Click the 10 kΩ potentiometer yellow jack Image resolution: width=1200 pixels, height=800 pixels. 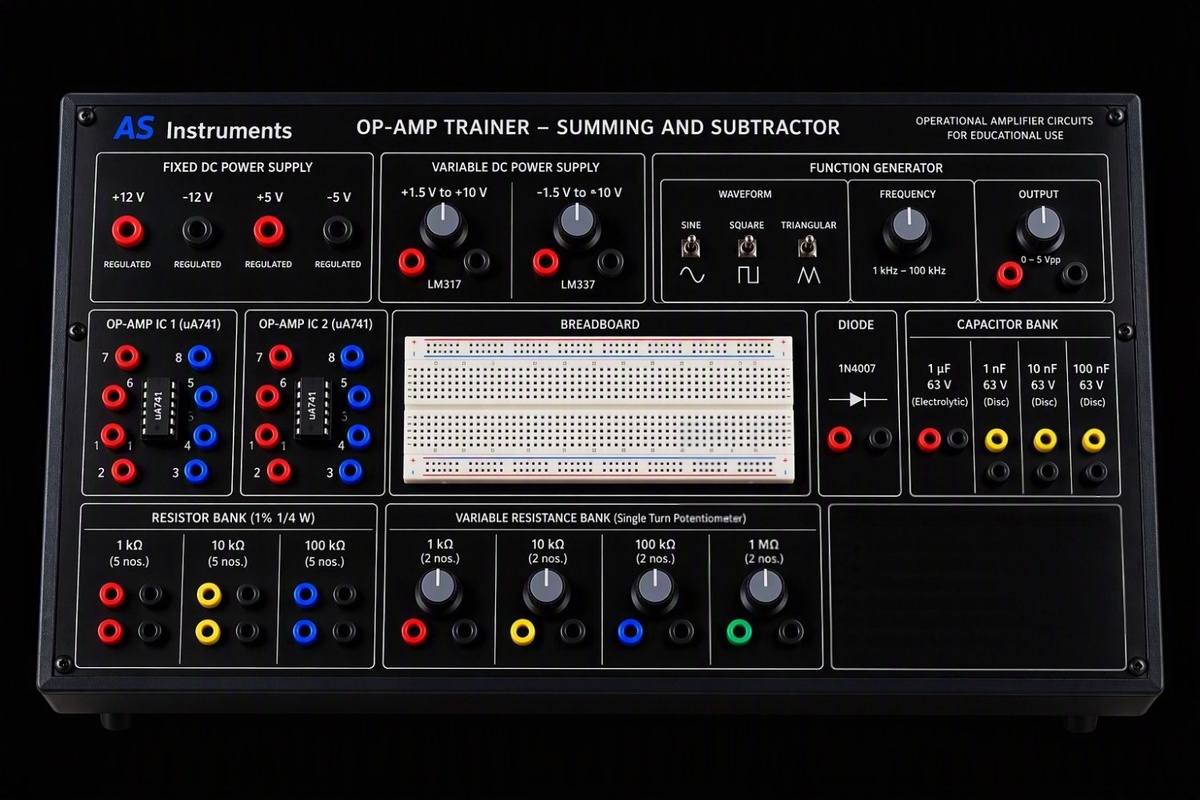[x=522, y=631]
